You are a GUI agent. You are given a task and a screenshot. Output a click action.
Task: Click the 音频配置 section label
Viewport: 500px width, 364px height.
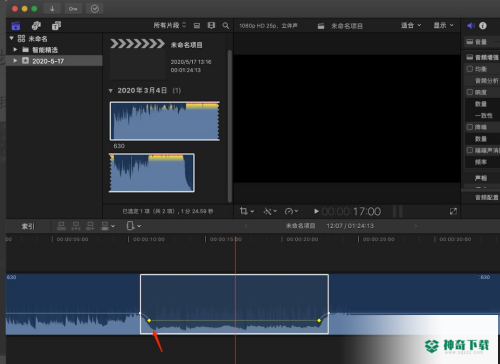click(487, 198)
